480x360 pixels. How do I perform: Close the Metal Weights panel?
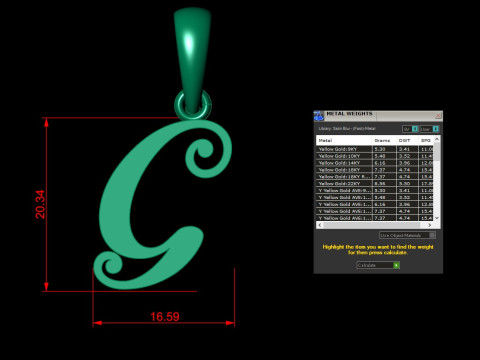(x=438, y=115)
